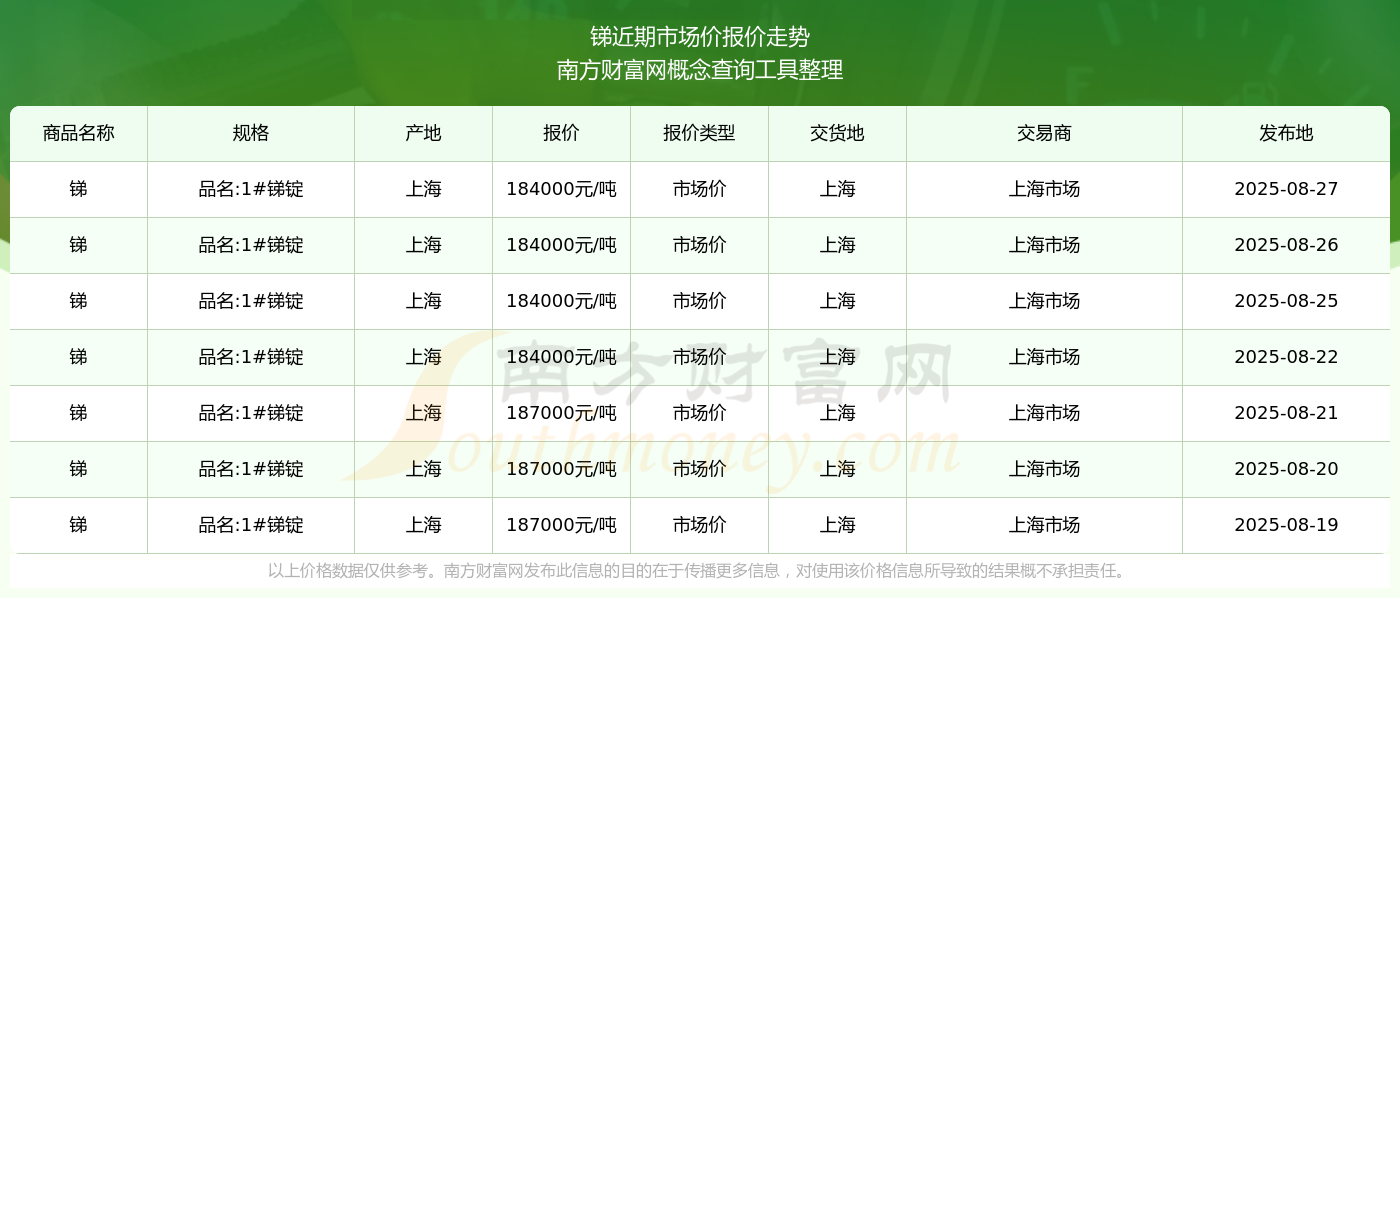Select the date cell 2025-08-27
Screen dimensions: 1400x1205
click(x=1287, y=189)
